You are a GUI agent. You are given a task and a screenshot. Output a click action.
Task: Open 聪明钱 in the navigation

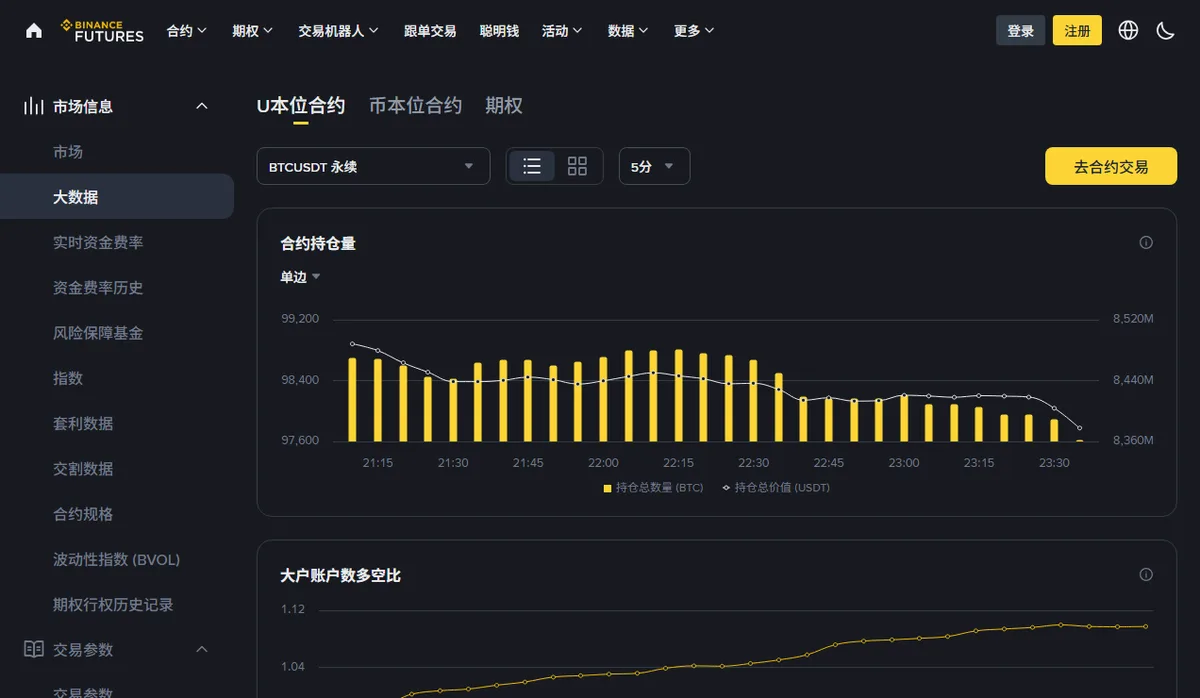(x=499, y=31)
